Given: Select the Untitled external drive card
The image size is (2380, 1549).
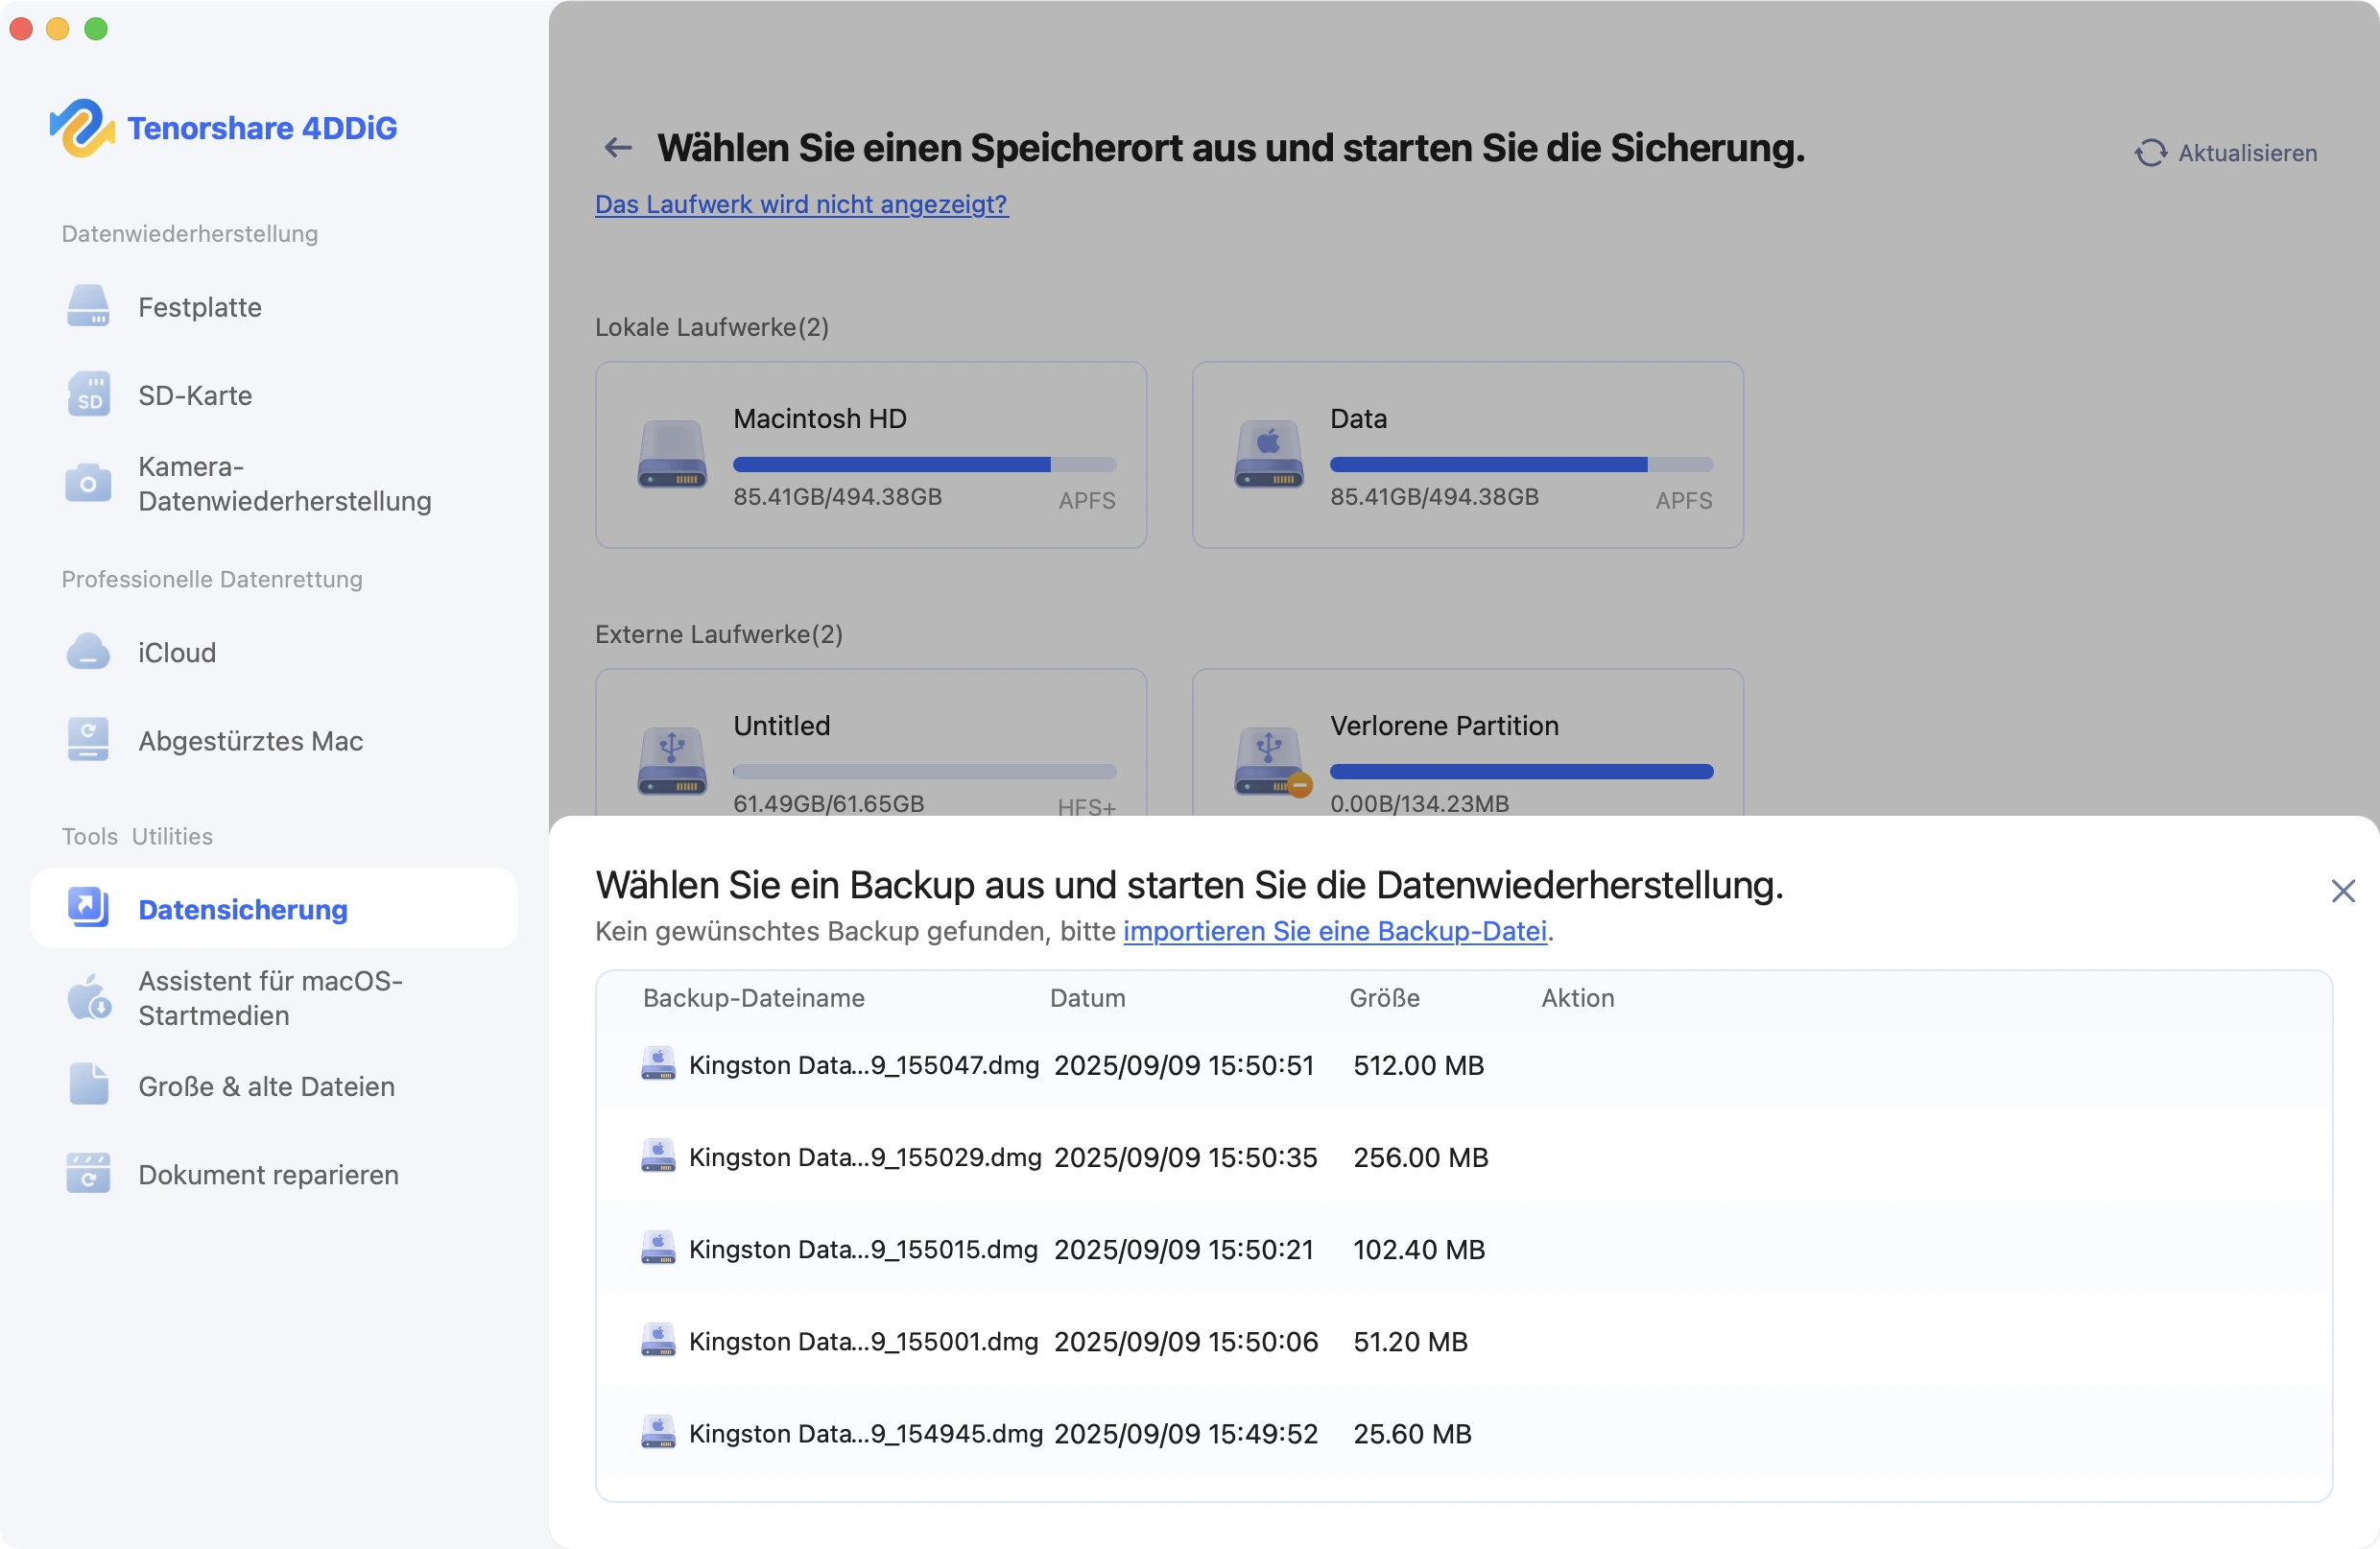Looking at the screenshot, I should click(x=870, y=743).
